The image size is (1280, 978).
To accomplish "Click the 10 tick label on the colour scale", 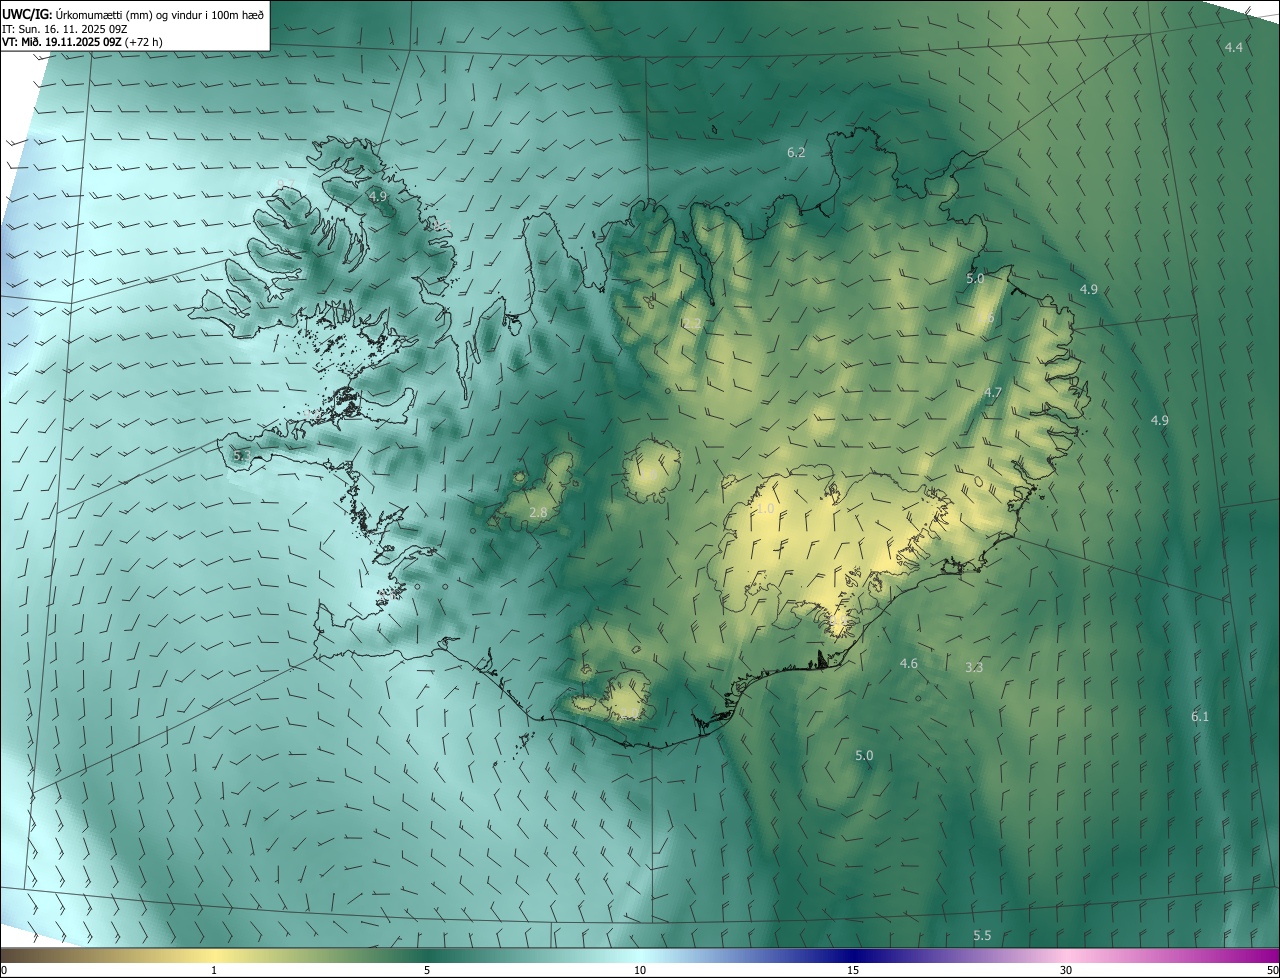I will coord(640,970).
